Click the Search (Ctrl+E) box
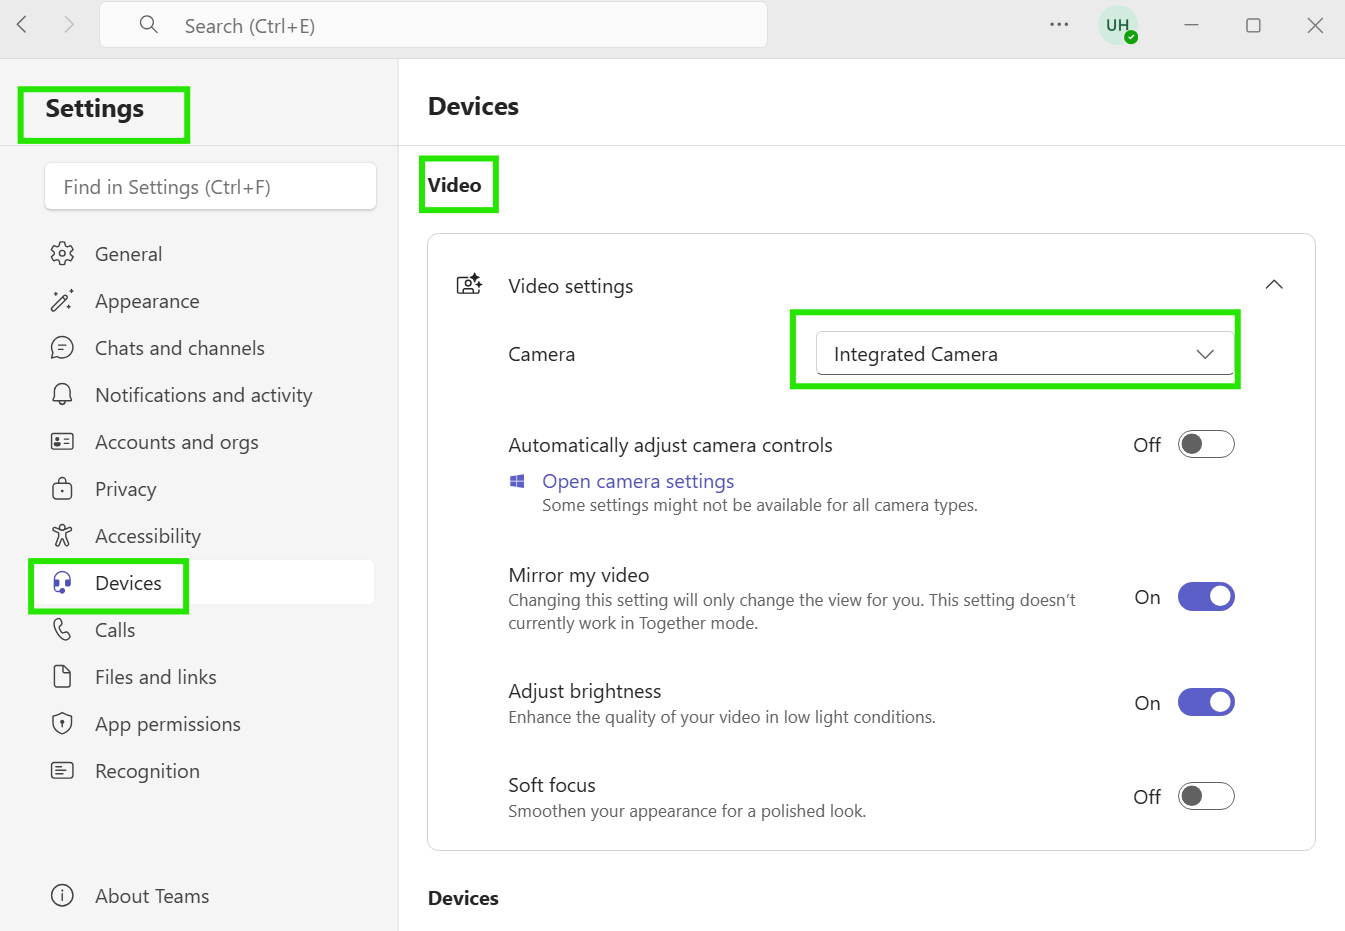Image resolution: width=1345 pixels, height=931 pixels. click(433, 25)
